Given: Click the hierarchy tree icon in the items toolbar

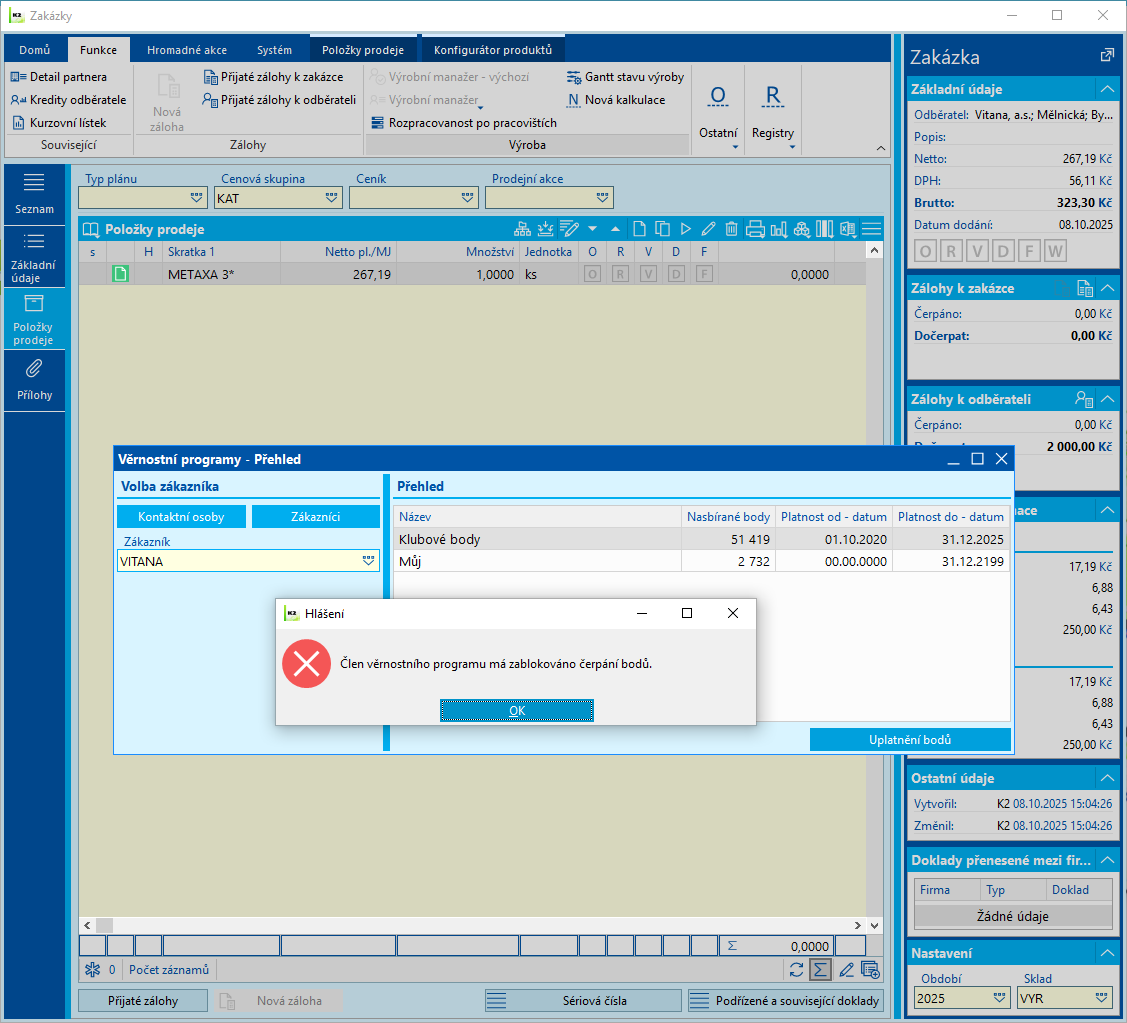Looking at the screenshot, I should pos(523,229).
